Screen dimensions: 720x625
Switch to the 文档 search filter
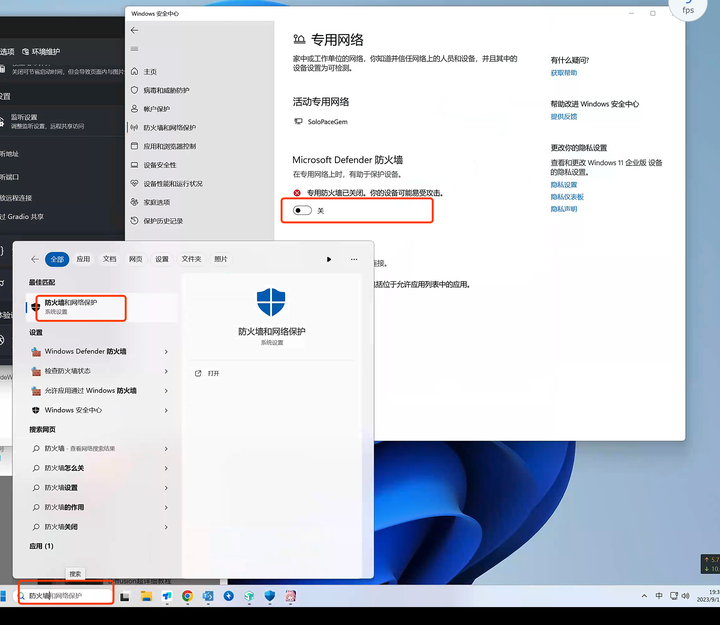[x=109, y=259]
